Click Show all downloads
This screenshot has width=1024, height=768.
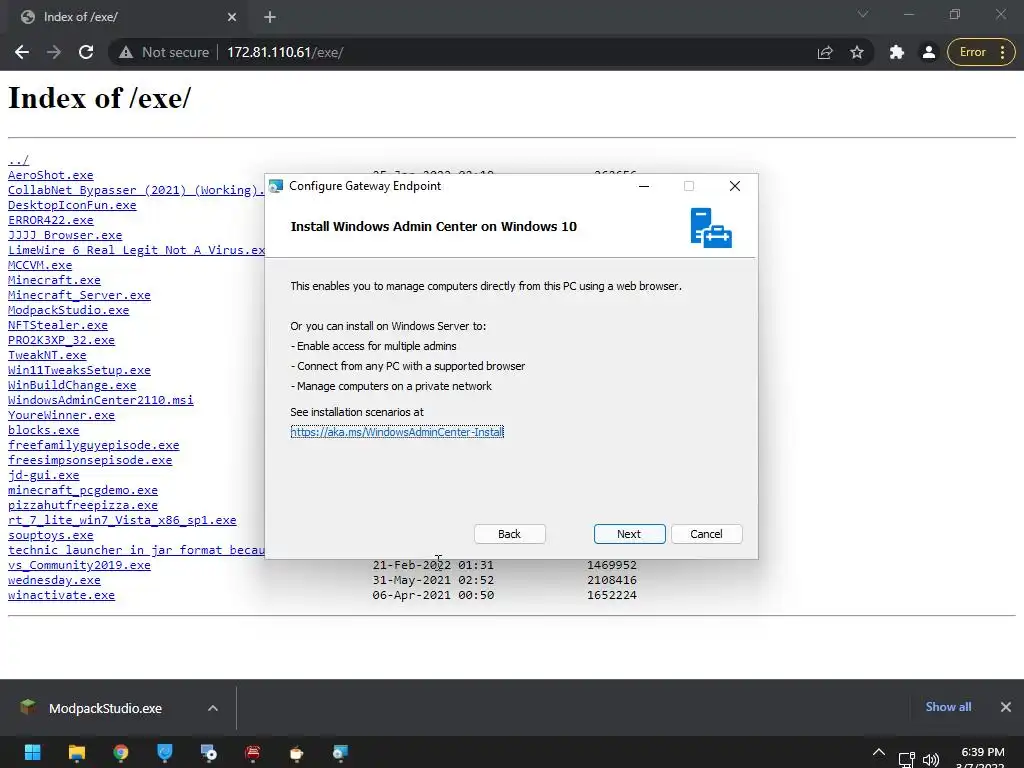tap(948, 707)
